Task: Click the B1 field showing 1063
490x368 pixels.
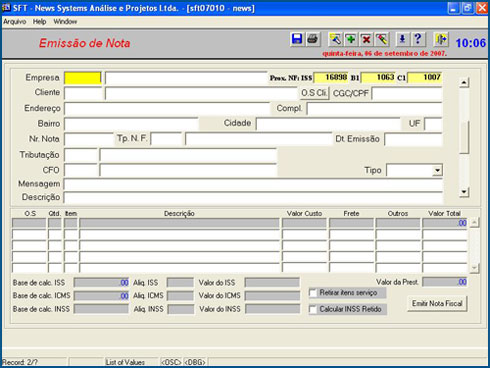Action: coord(378,77)
